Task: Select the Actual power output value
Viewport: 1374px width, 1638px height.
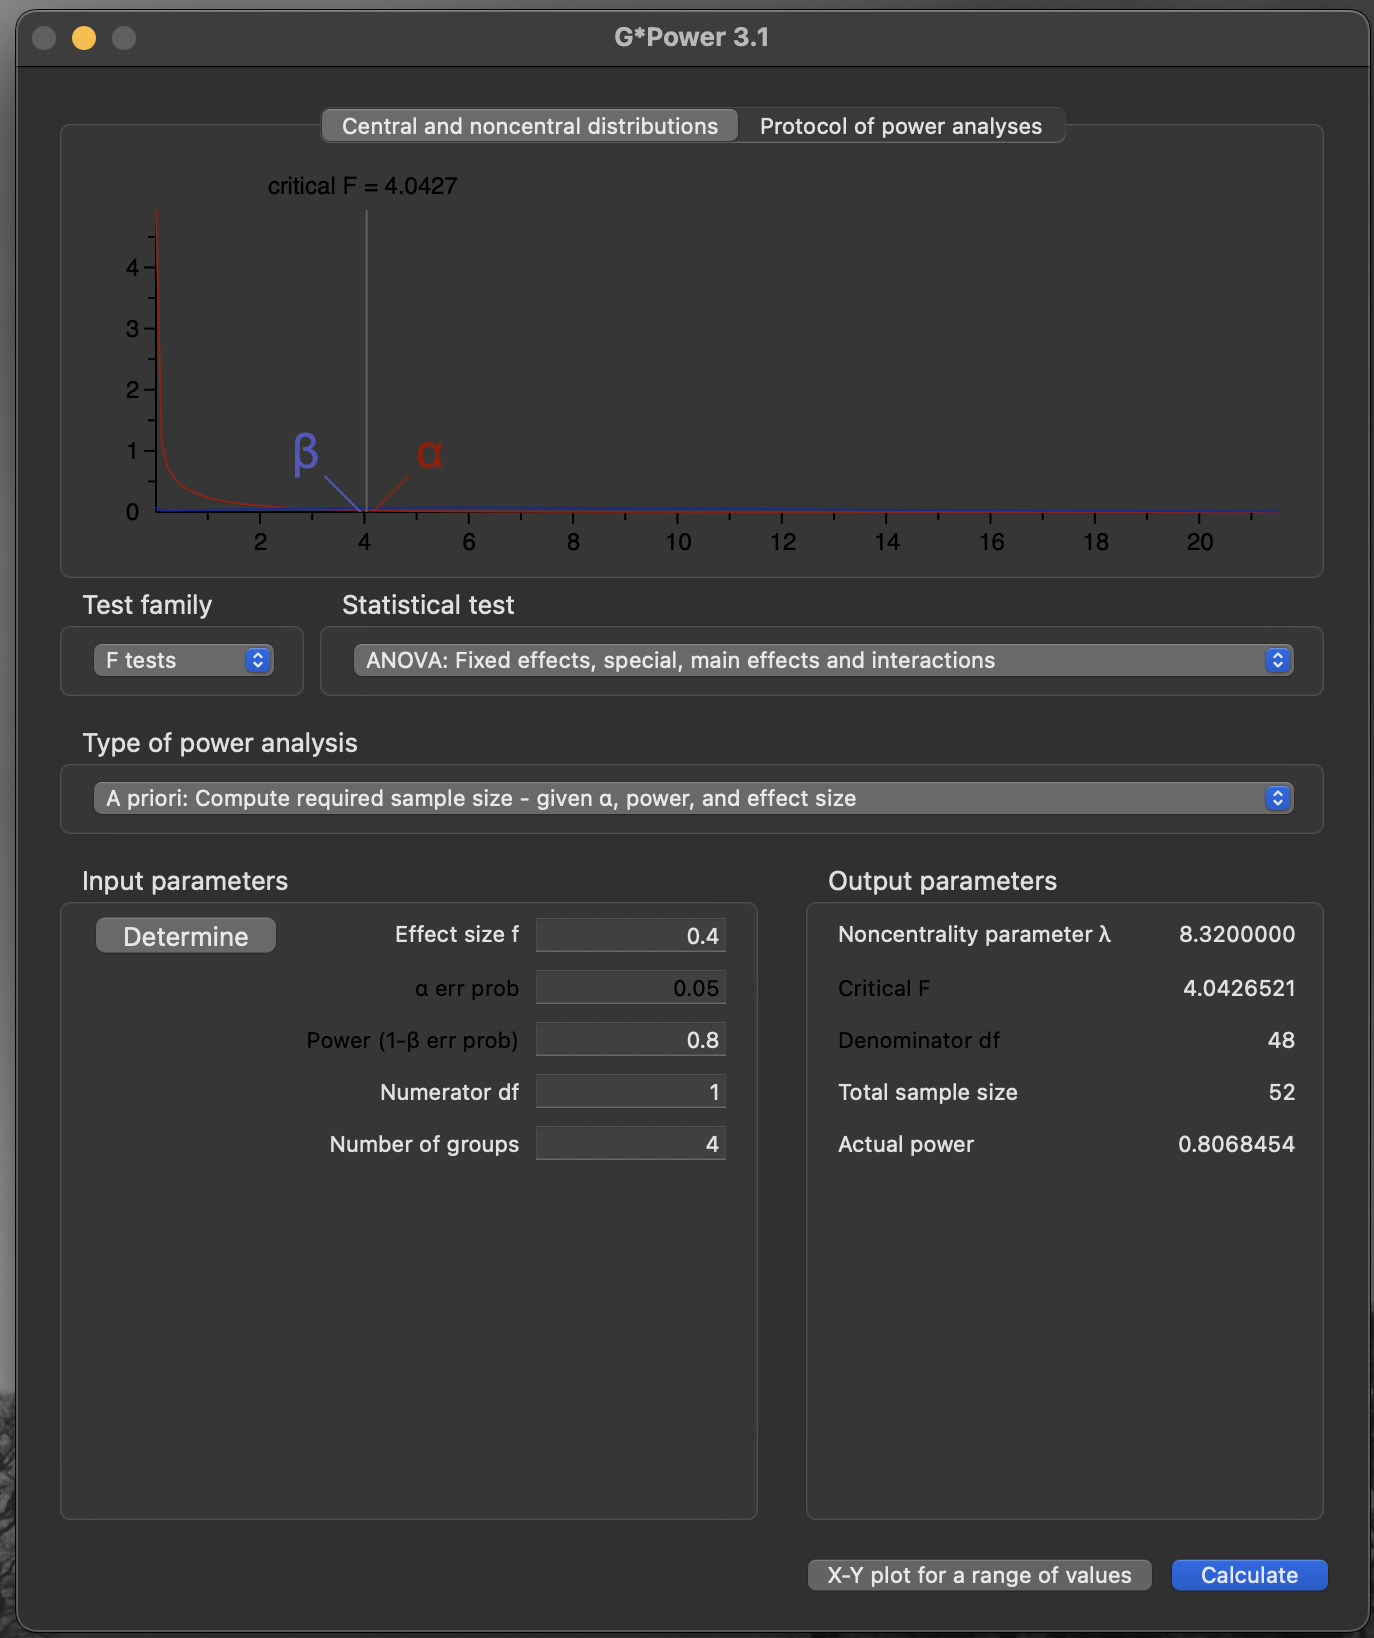Action: [1236, 1144]
